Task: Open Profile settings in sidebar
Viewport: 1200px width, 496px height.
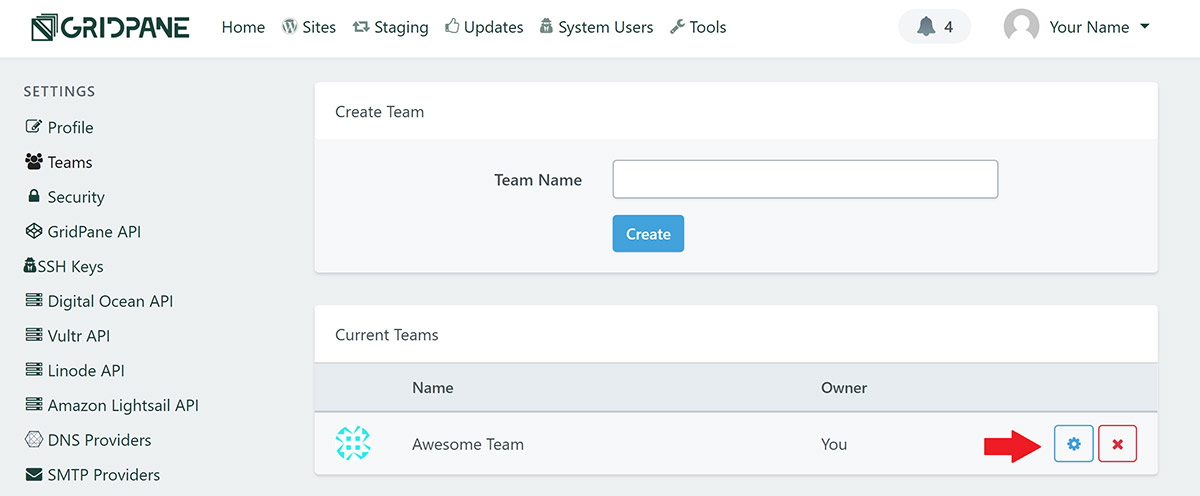Action: pyautogui.click(x=59, y=127)
